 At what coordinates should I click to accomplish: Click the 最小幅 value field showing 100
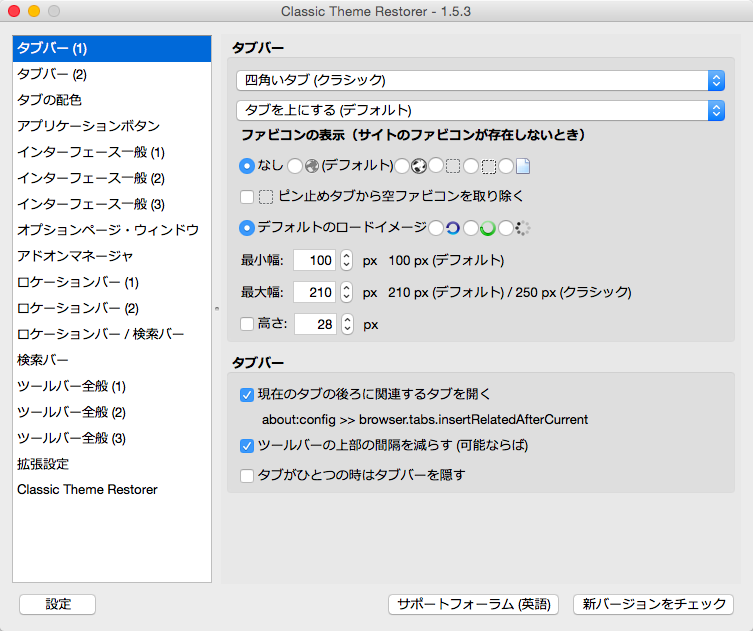[315, 260]
